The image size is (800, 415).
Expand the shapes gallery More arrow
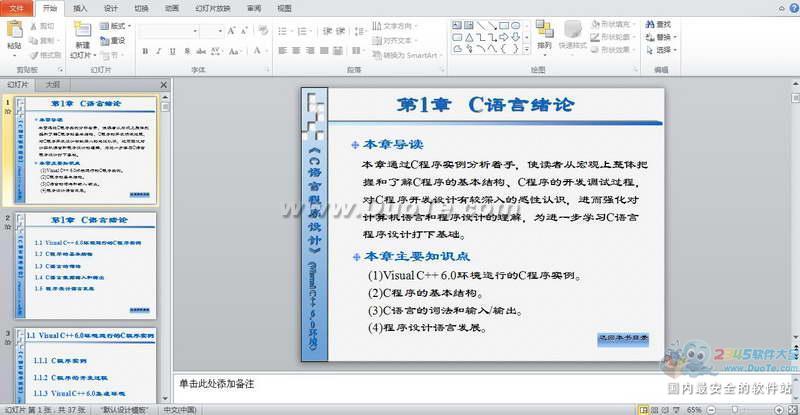pos(527,49)
